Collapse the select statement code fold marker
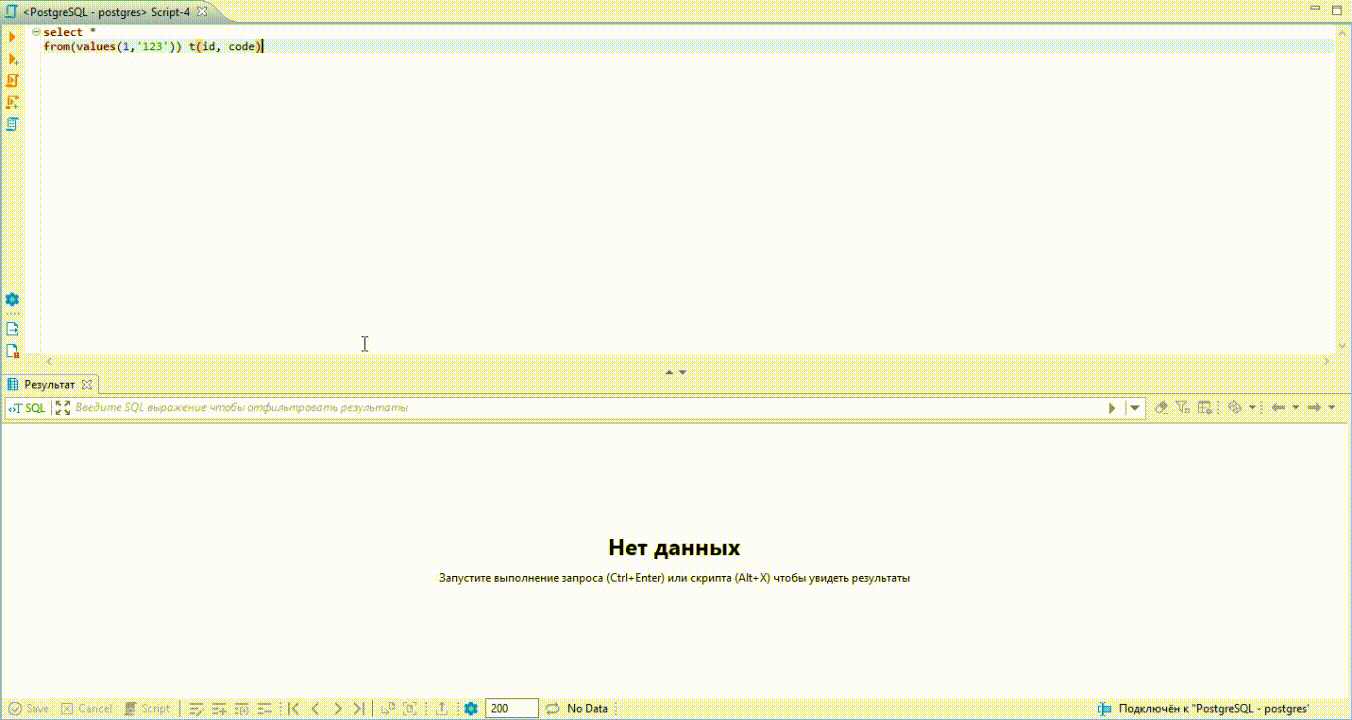The width and height of the screenshot is (1352, 720). click(36, 31)
